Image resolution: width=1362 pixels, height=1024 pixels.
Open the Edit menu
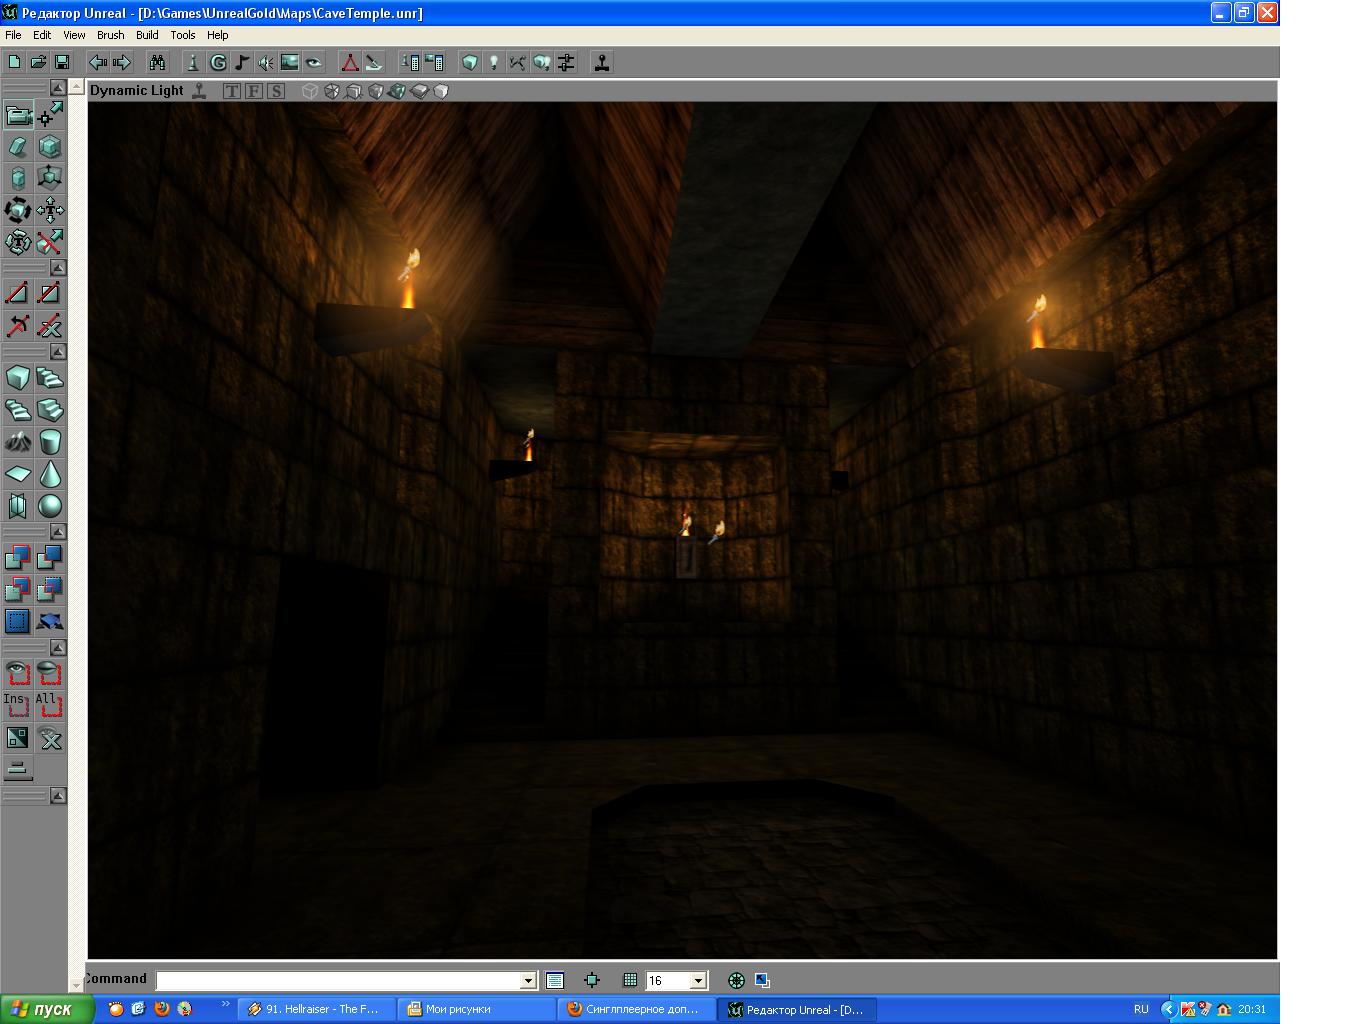pyautogui.click(x=42, y=35)
